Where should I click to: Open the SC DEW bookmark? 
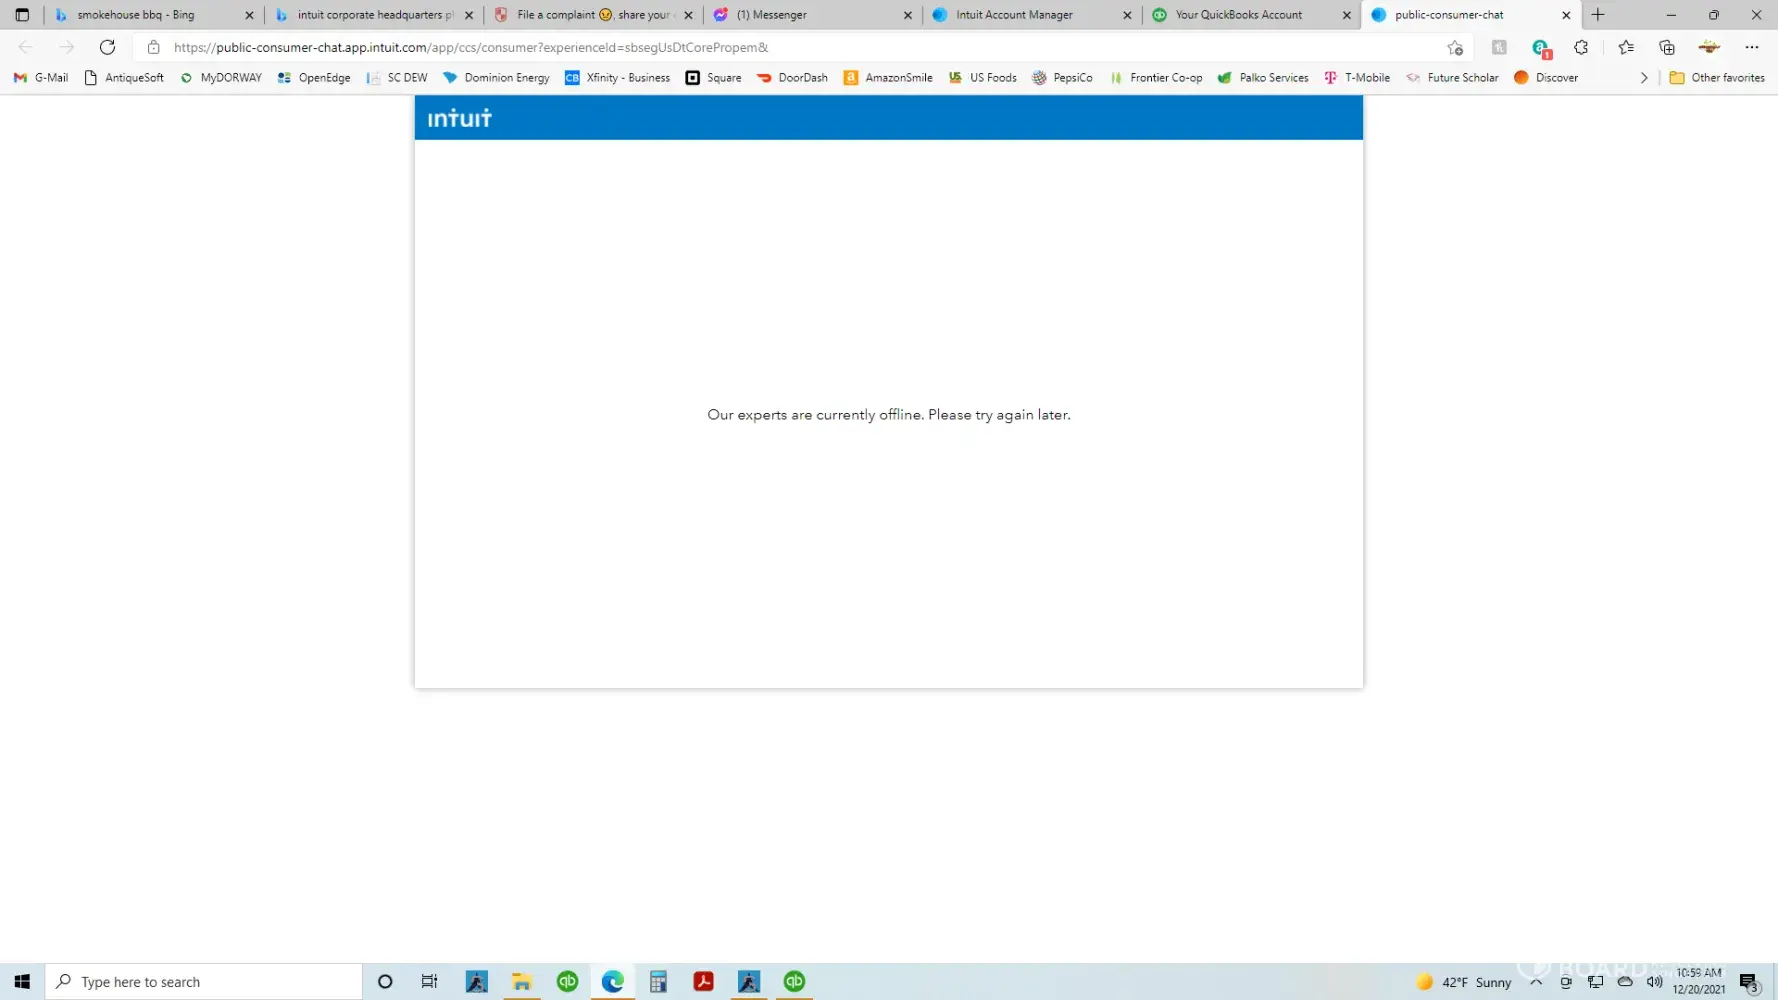pyautogui.click(x=397, y=78)
